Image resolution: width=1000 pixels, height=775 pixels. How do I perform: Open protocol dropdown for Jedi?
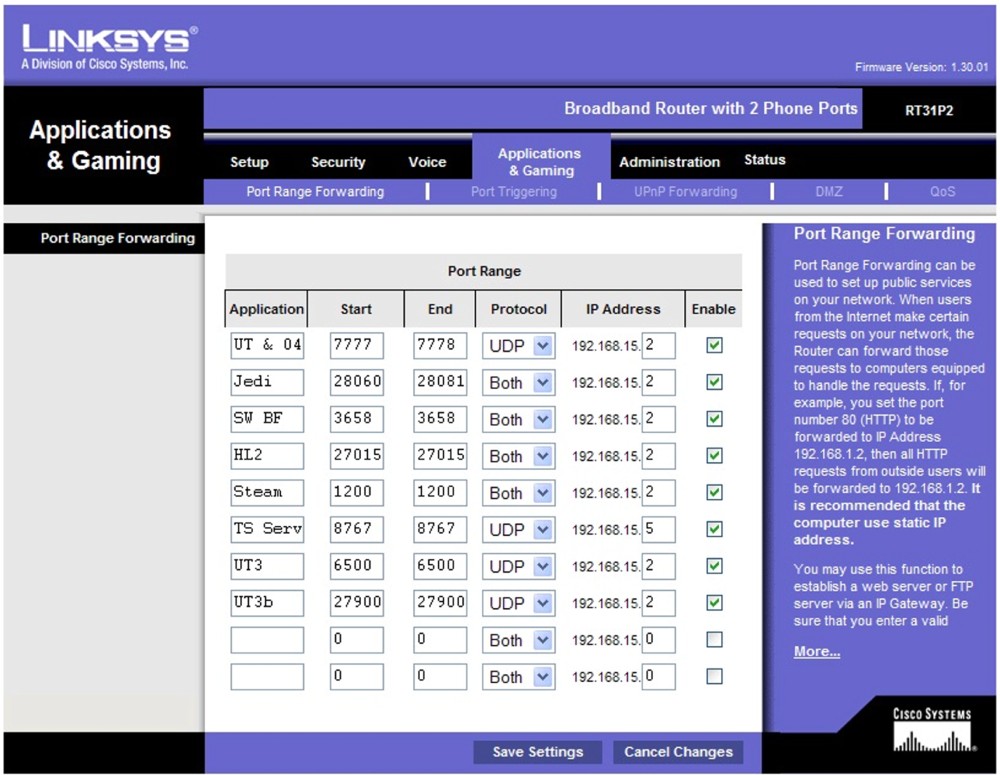point(518,383)
